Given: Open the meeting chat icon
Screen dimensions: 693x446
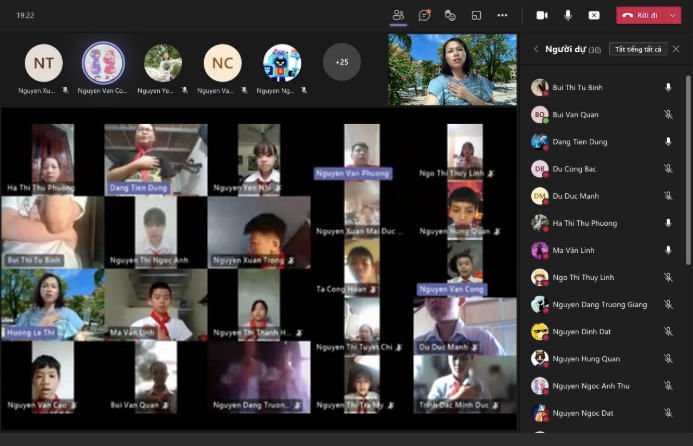Looking at the screenshot, I should (424, 15).
